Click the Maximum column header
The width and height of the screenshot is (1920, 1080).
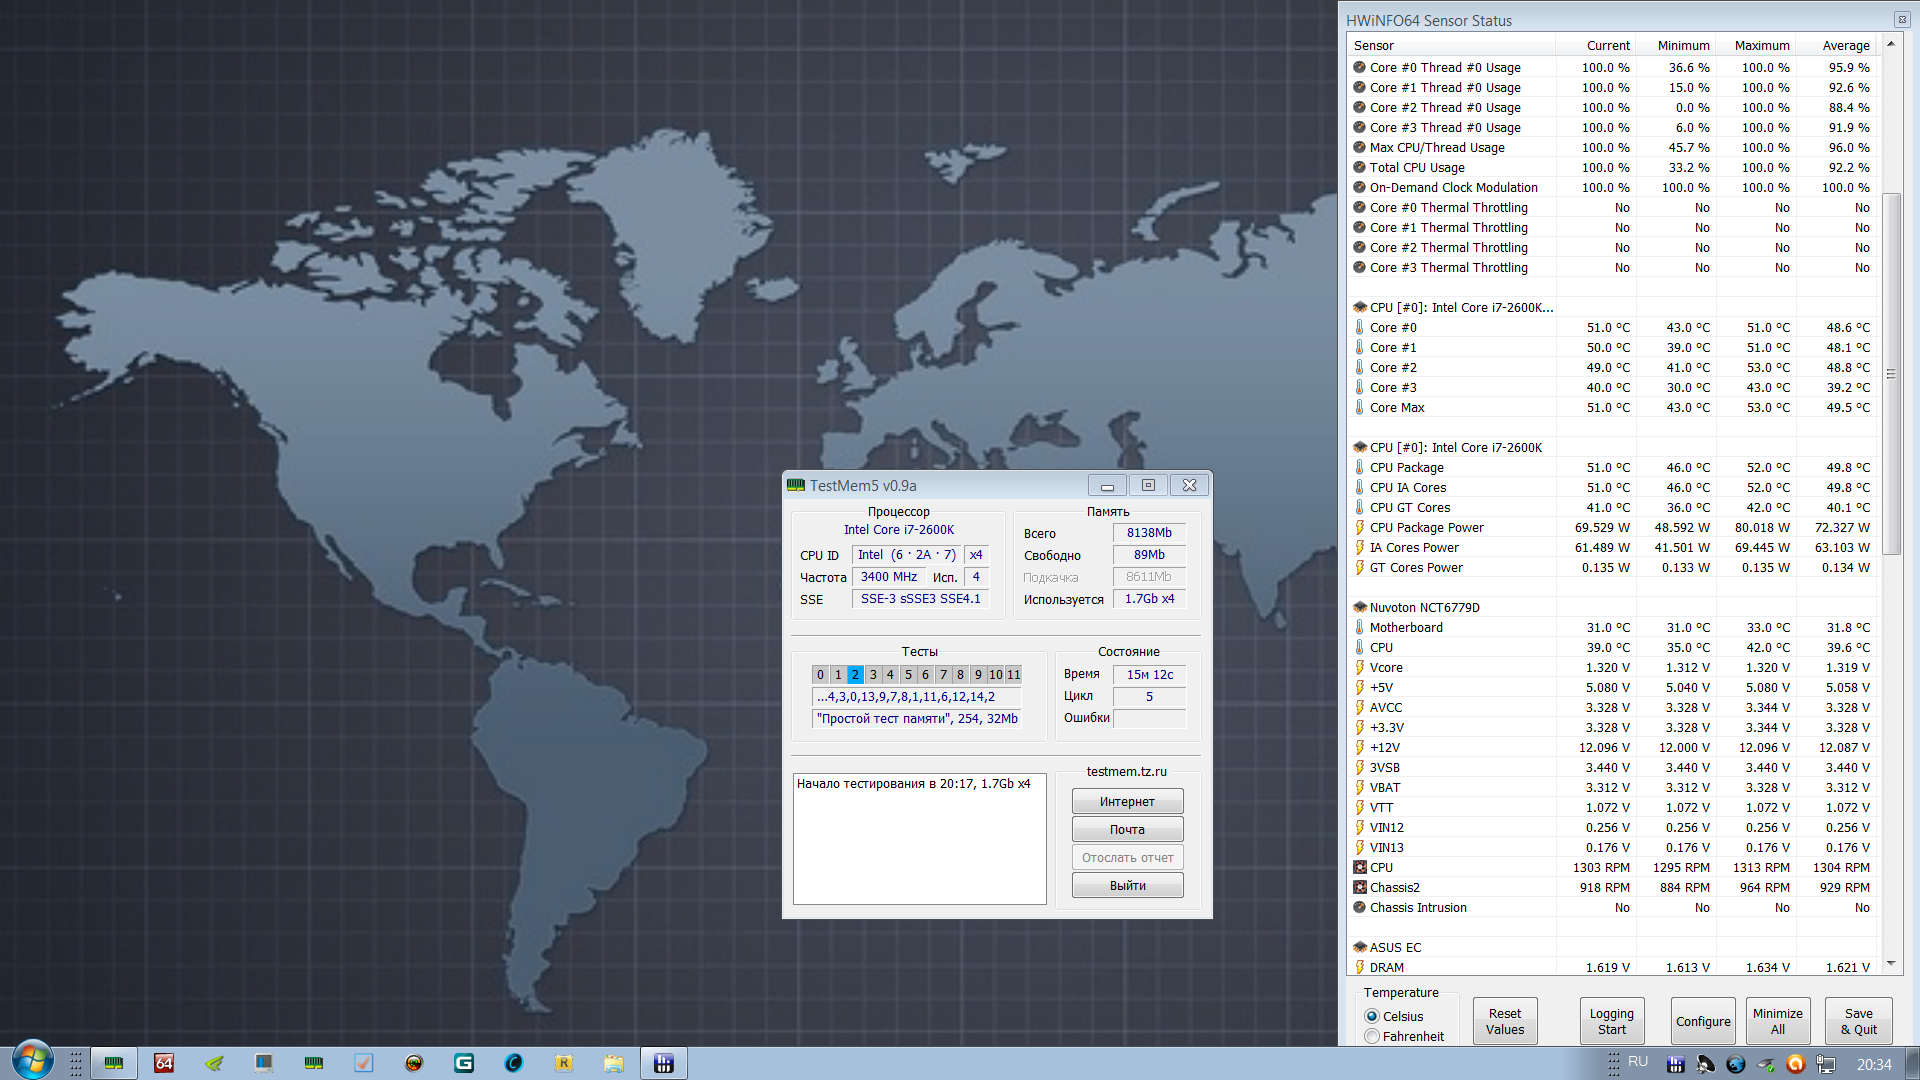point(1761,46)
